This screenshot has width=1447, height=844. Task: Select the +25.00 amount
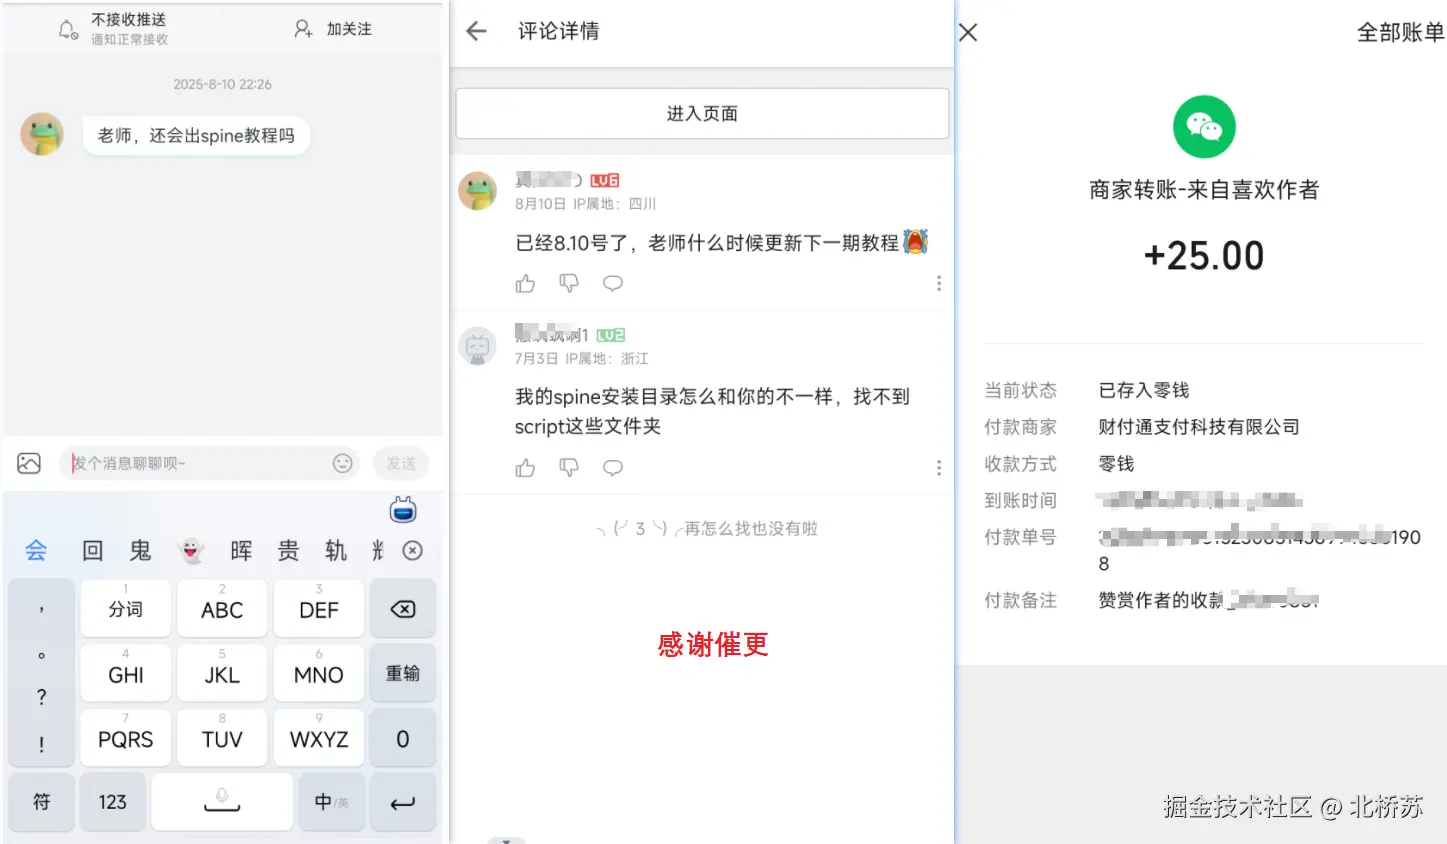tap(1204, 256)
